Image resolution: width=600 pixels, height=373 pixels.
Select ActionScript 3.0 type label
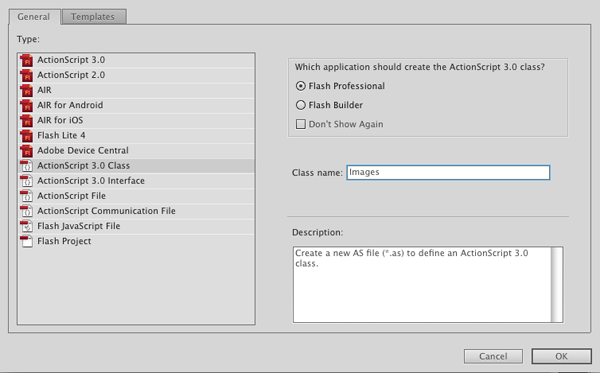point(71,60)
